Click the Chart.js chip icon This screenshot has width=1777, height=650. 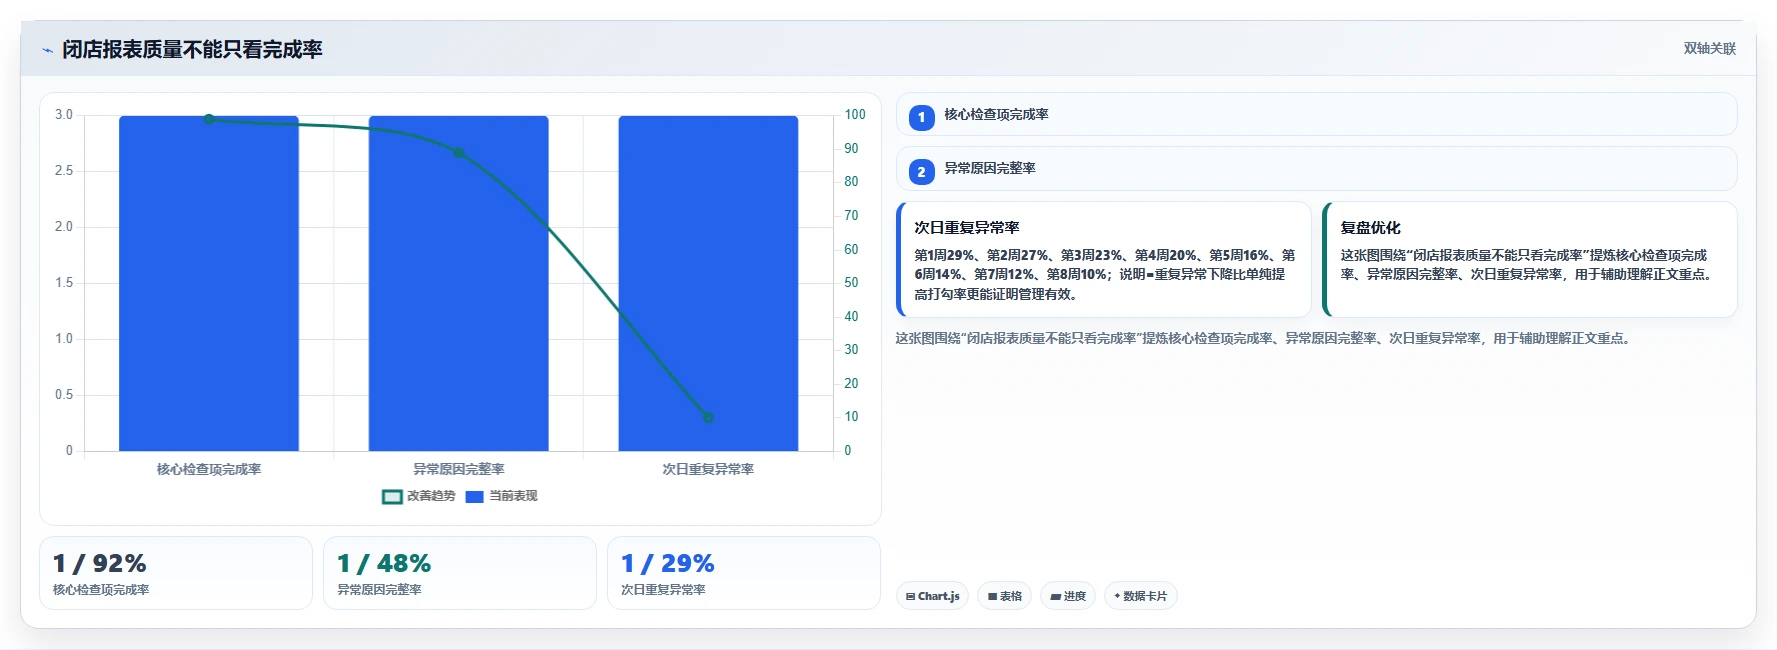coord(910,597)
